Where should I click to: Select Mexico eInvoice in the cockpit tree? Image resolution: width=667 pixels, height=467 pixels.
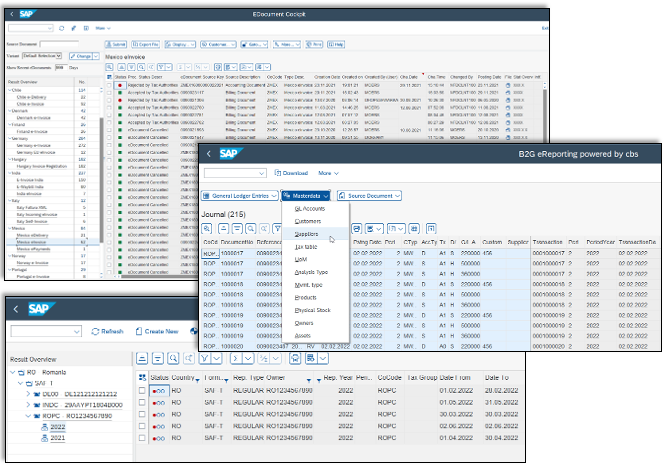coord(31,242)
